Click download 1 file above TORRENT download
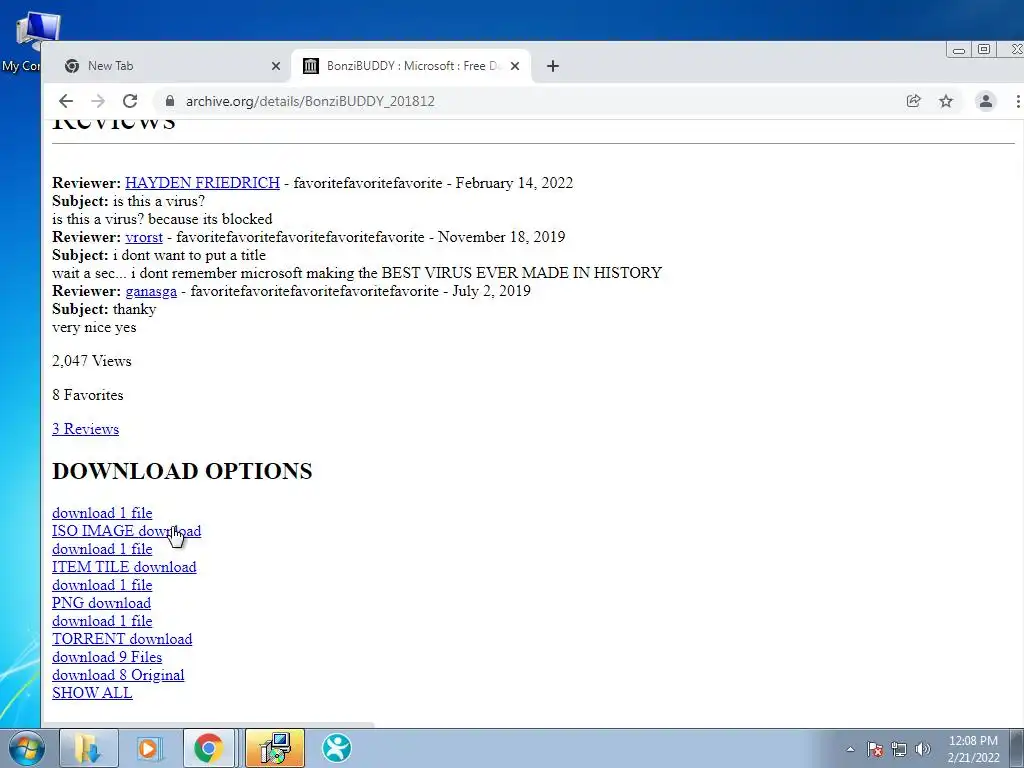Viewport: 1024px width, 768px height. pos(102,621)
